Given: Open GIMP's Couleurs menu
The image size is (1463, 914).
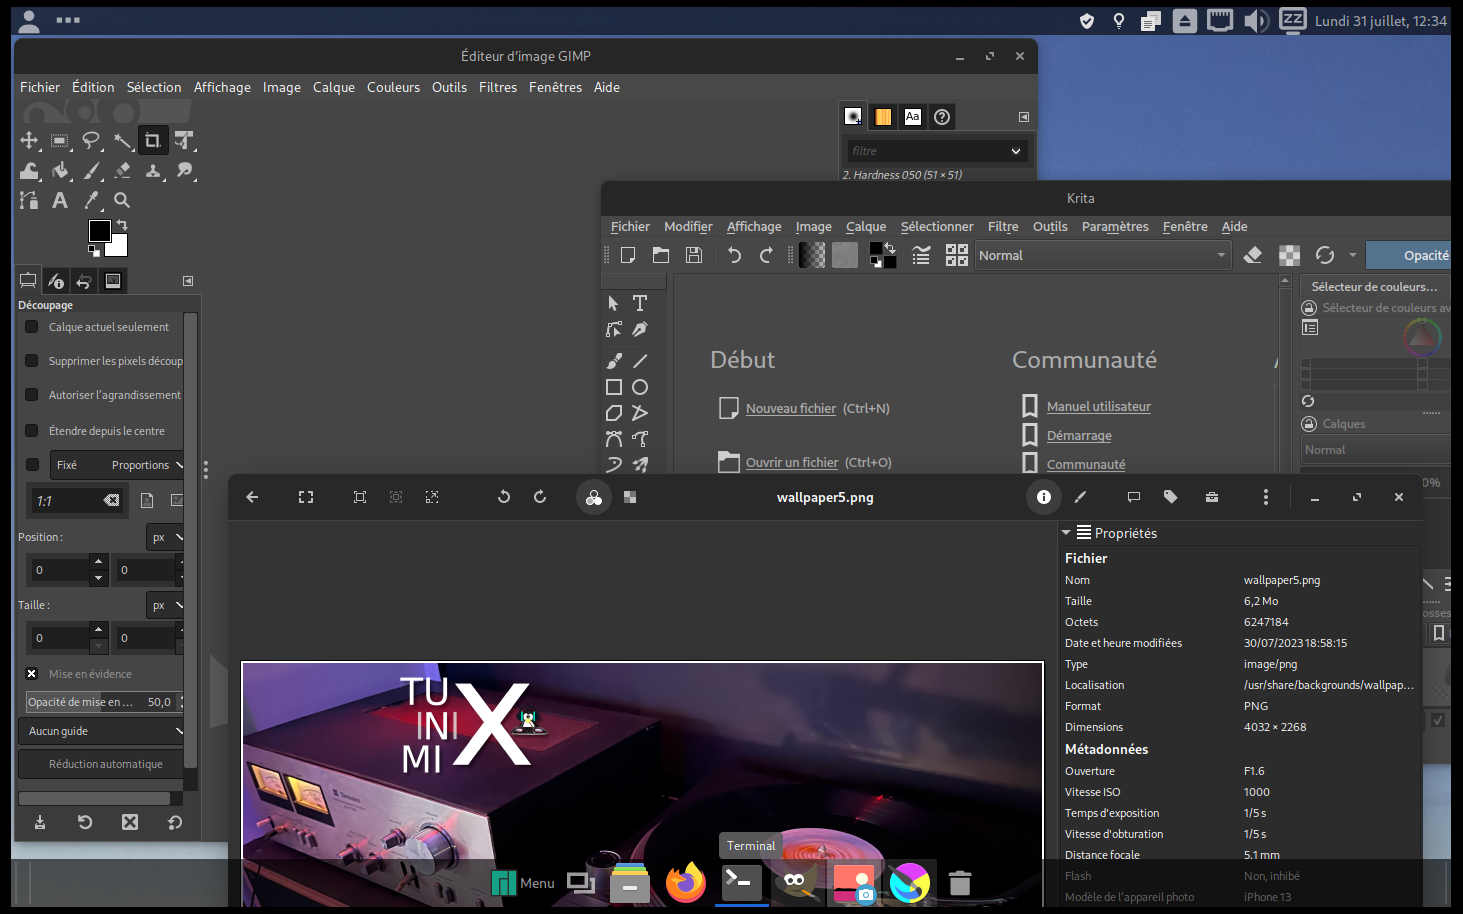Looking at the screenshot, I should (x=393, y=87).
